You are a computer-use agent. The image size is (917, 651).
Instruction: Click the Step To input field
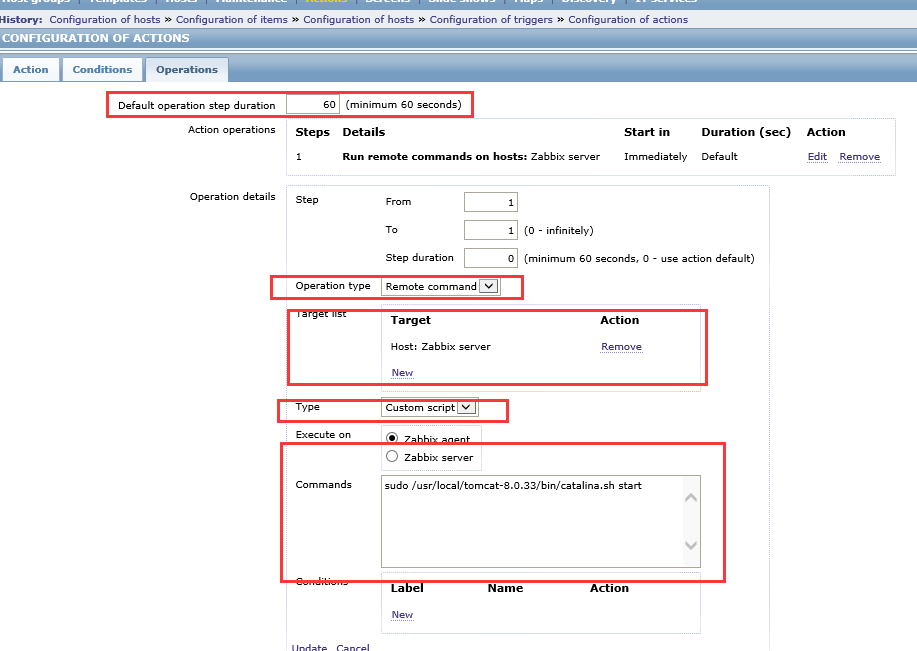pyautogui.click(x=491, y=230)
